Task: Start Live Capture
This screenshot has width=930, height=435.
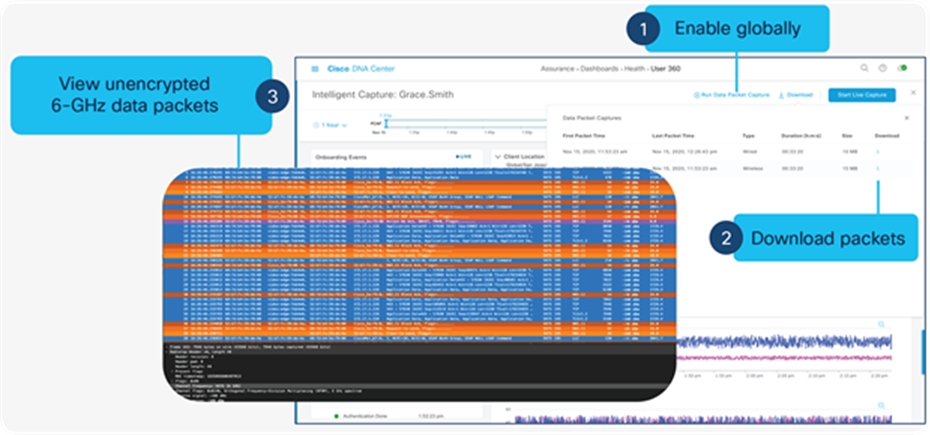Action: [862, 95]
